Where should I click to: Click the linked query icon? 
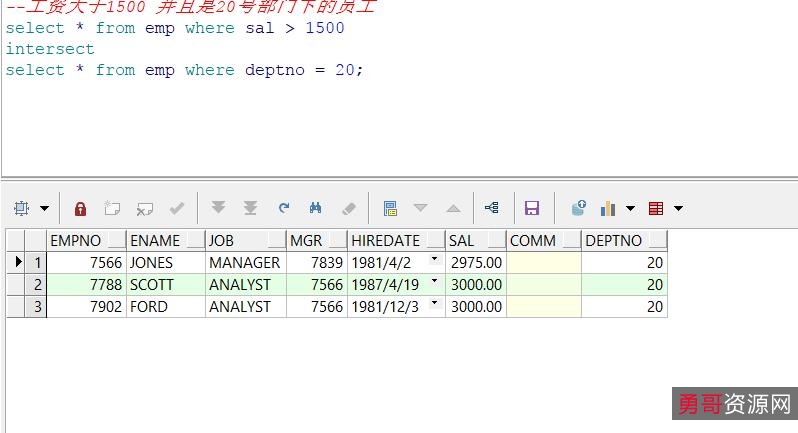[x=491, y=208]
